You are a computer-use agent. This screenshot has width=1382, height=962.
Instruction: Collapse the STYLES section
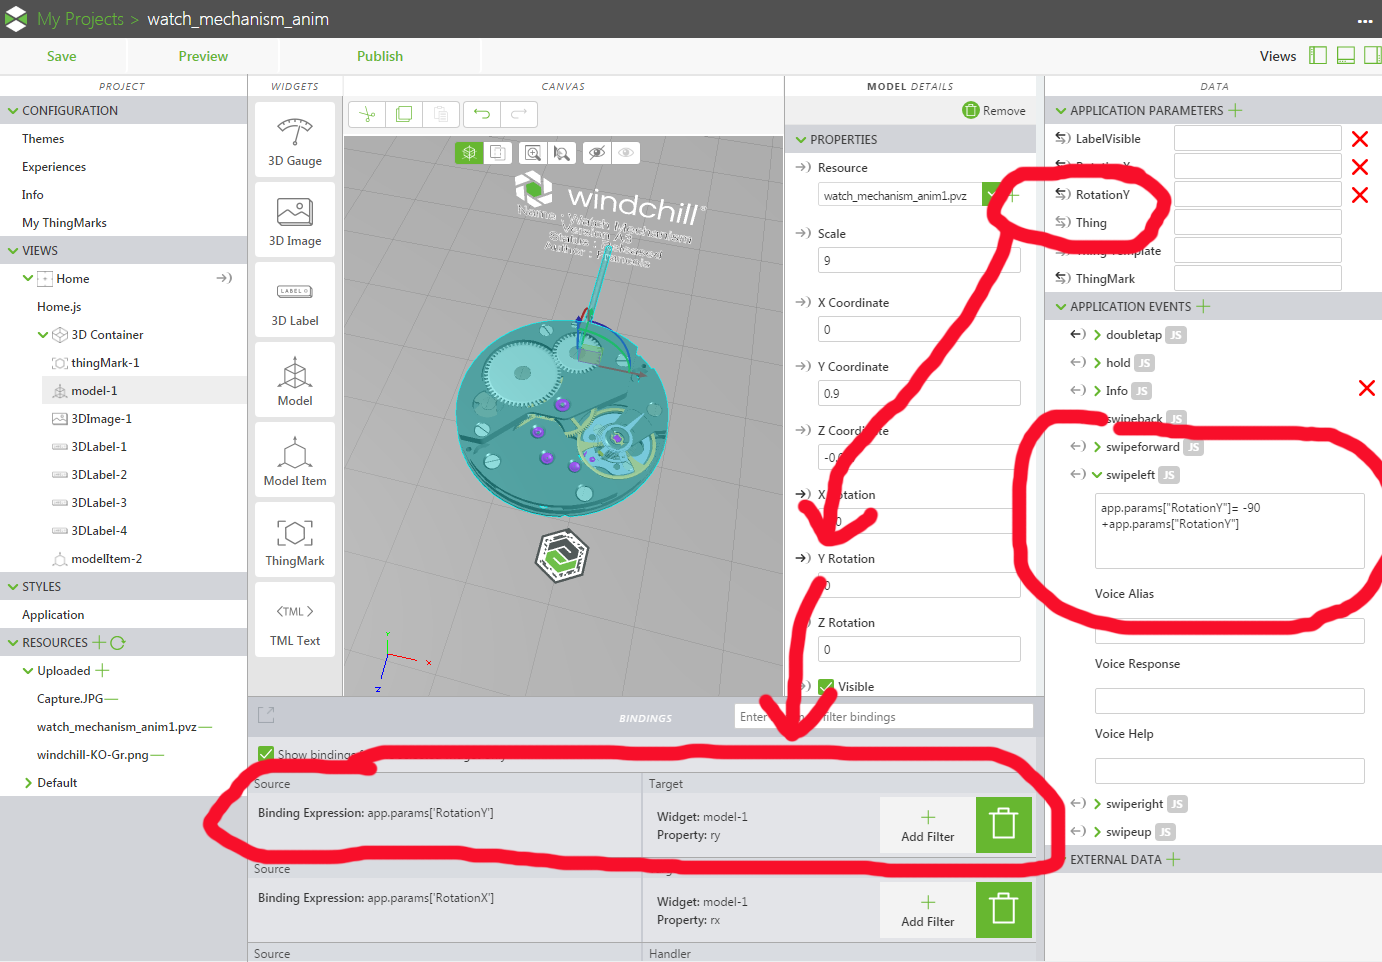coord(13,587)
